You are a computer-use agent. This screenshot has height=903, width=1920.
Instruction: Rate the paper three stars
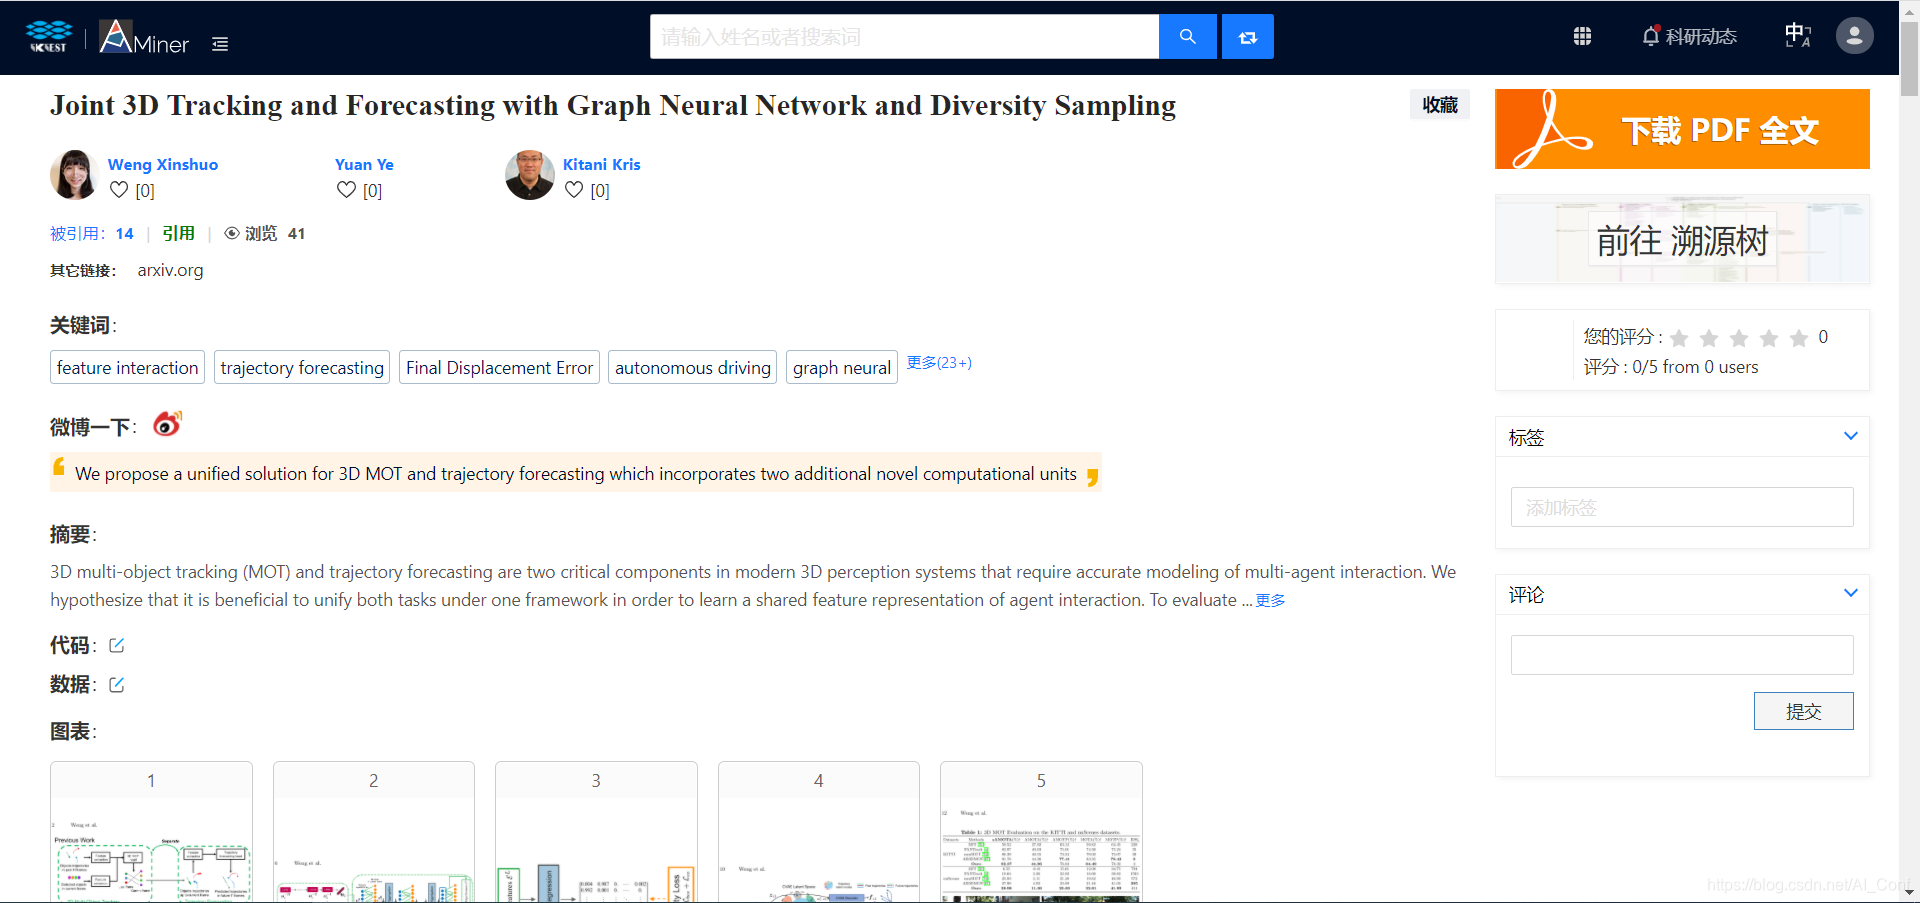click(x=1739, y=338)
